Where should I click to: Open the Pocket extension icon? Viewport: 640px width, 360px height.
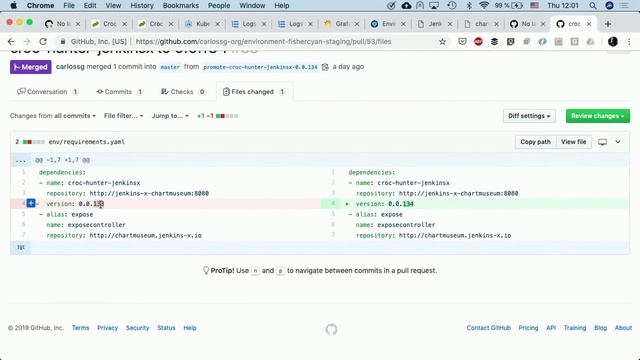coord(462,42)
